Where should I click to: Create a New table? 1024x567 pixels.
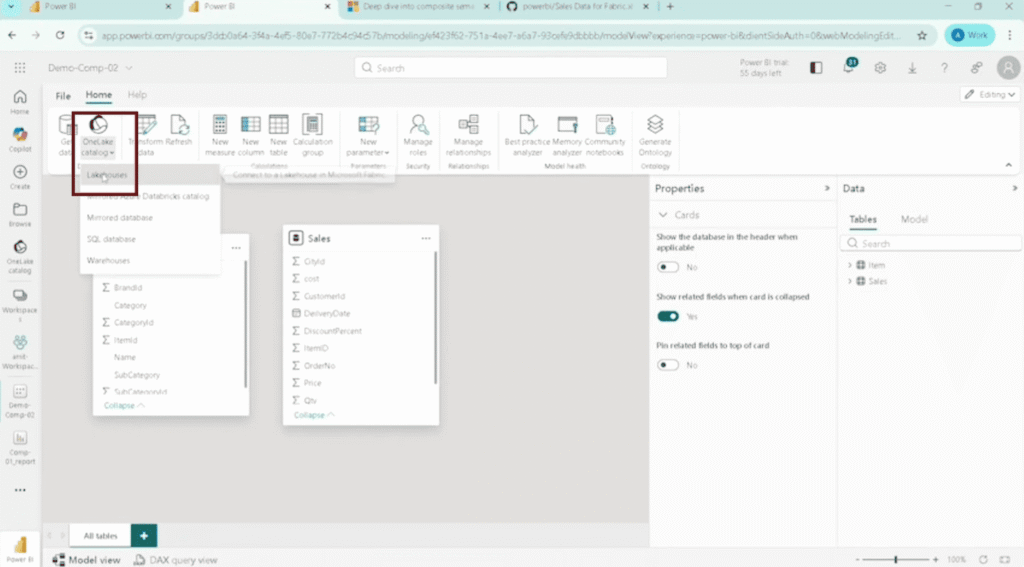coord(278,135)
